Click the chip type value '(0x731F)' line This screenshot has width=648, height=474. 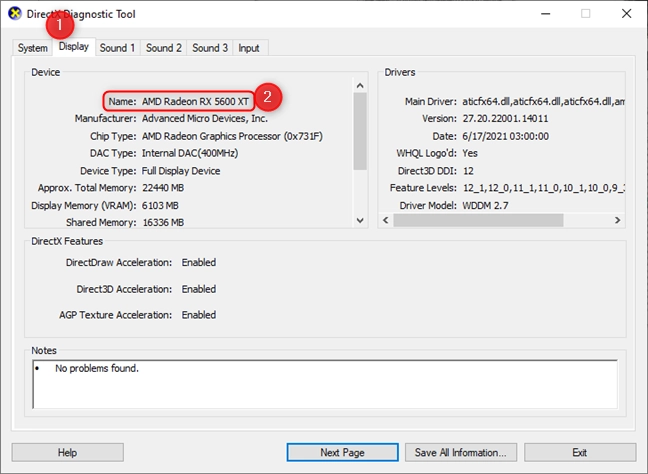tap(232, 136)
